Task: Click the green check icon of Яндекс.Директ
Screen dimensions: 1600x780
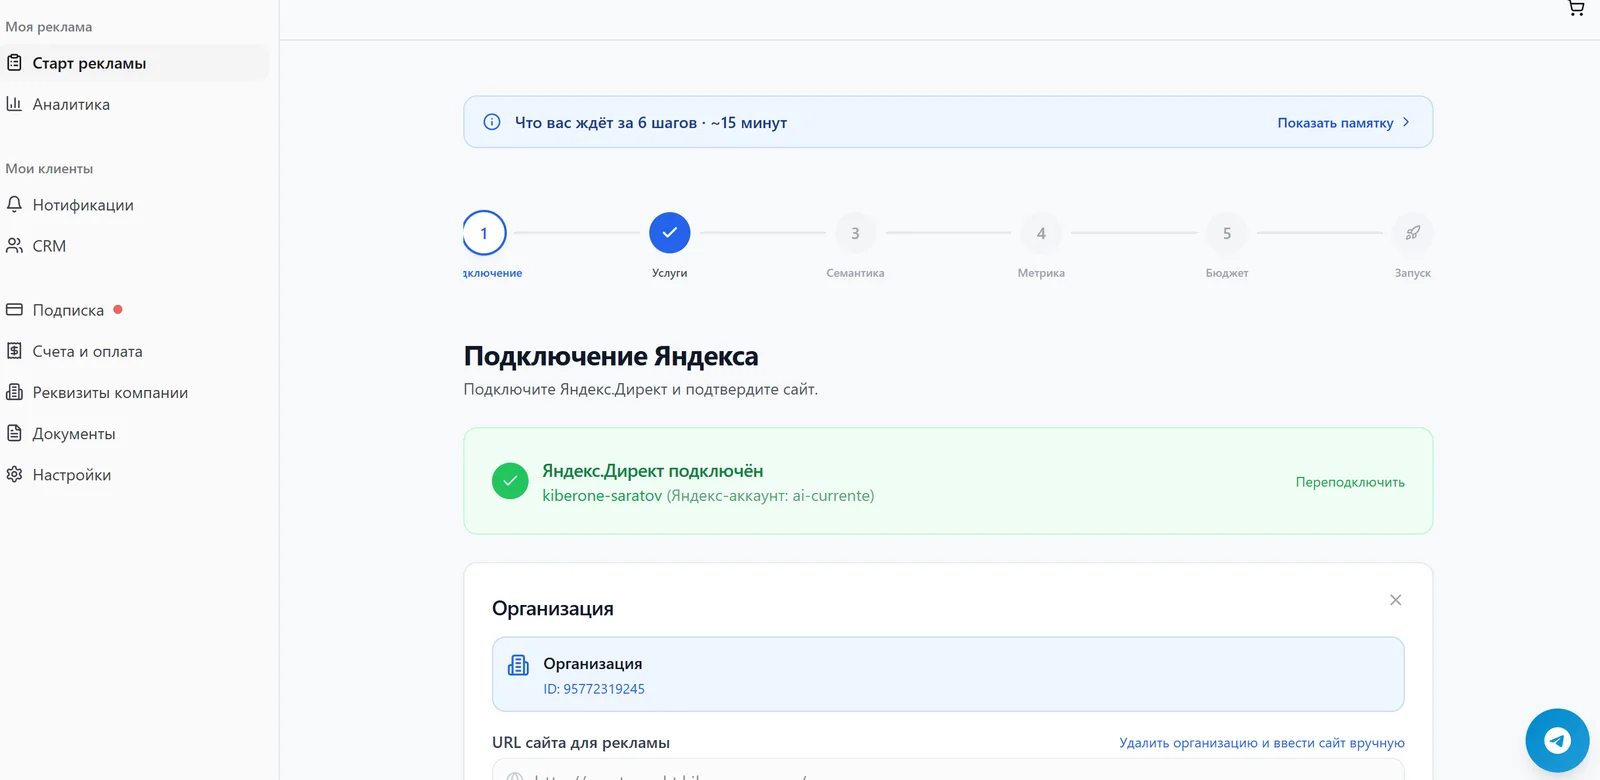Action: click(x=510, y=481)
